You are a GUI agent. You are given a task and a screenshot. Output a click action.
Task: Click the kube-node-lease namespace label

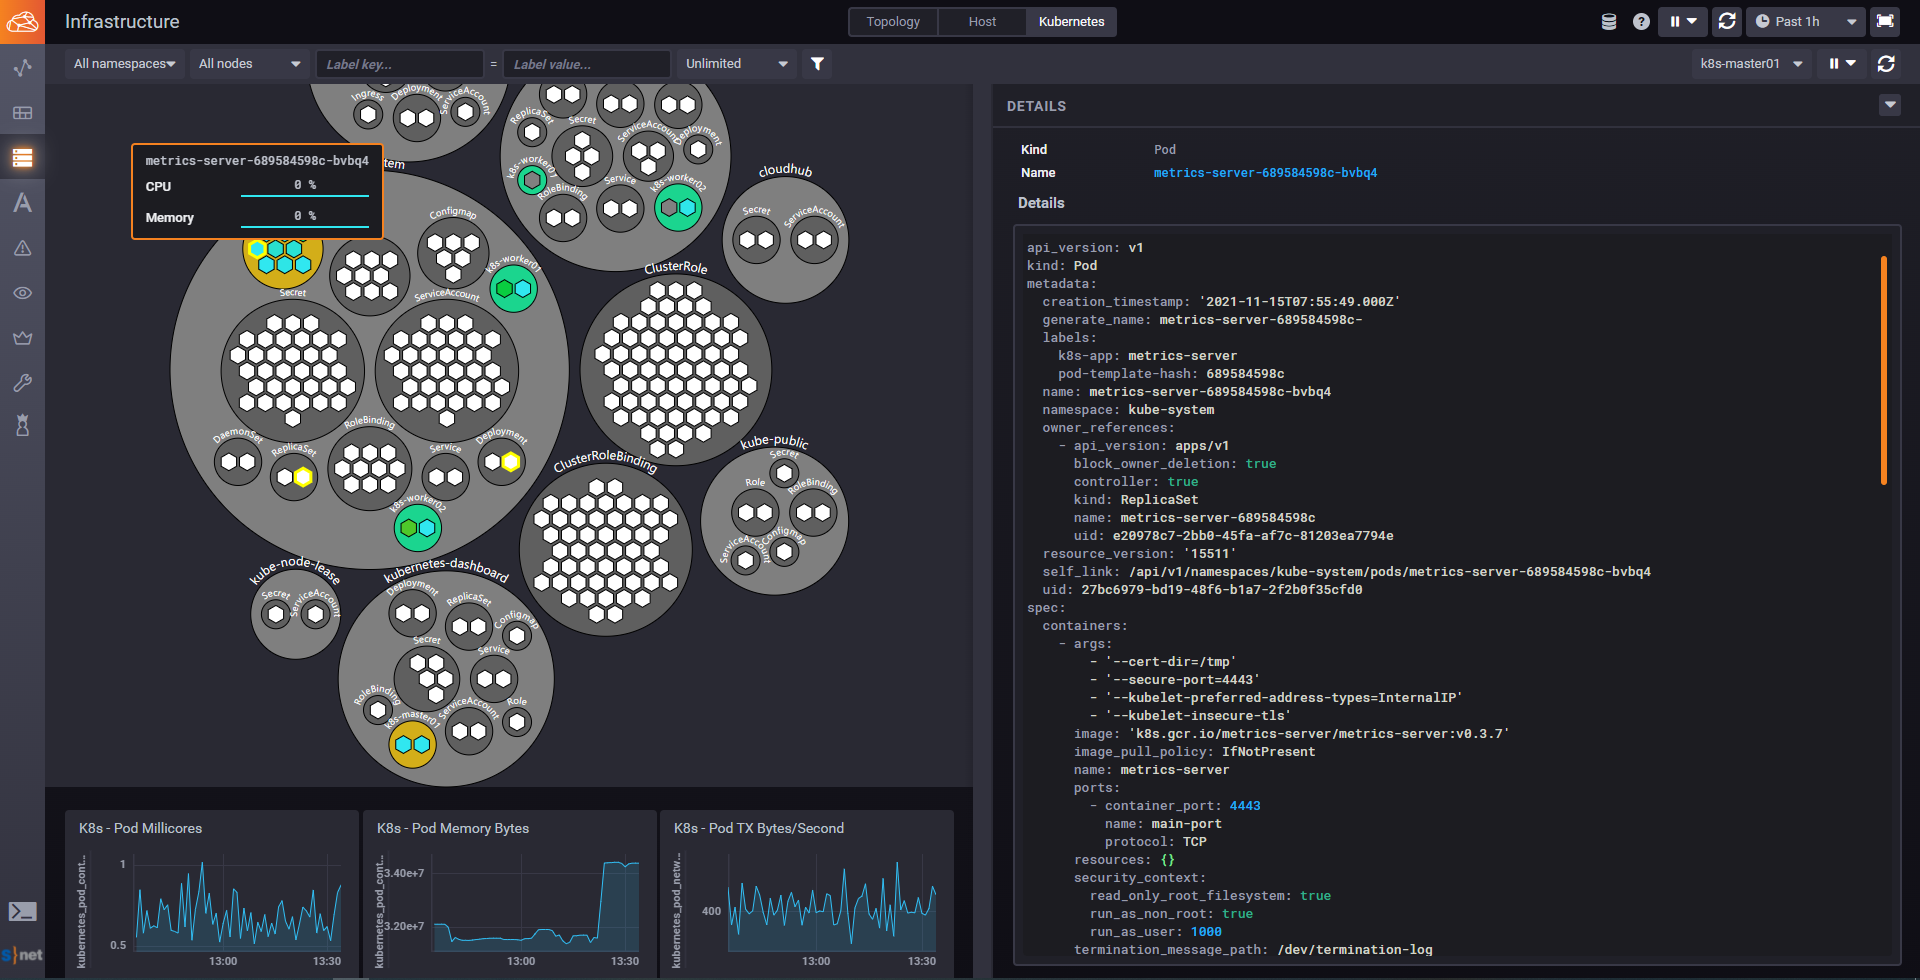pyautogui.click(x=294, y=569)
